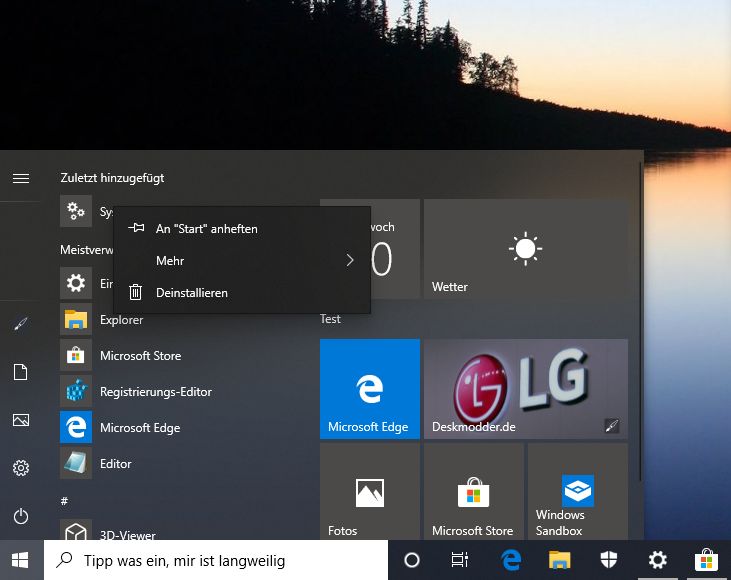Click the Start menu vertical scrollbar
The image size is (731, 580).
641,322
